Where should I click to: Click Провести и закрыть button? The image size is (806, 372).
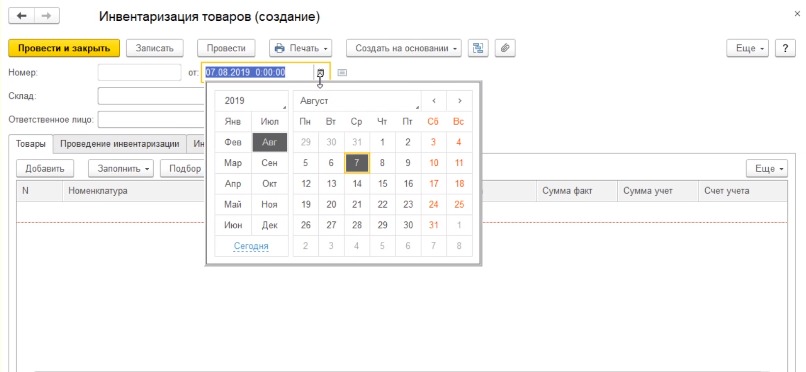tap(64, 48)
